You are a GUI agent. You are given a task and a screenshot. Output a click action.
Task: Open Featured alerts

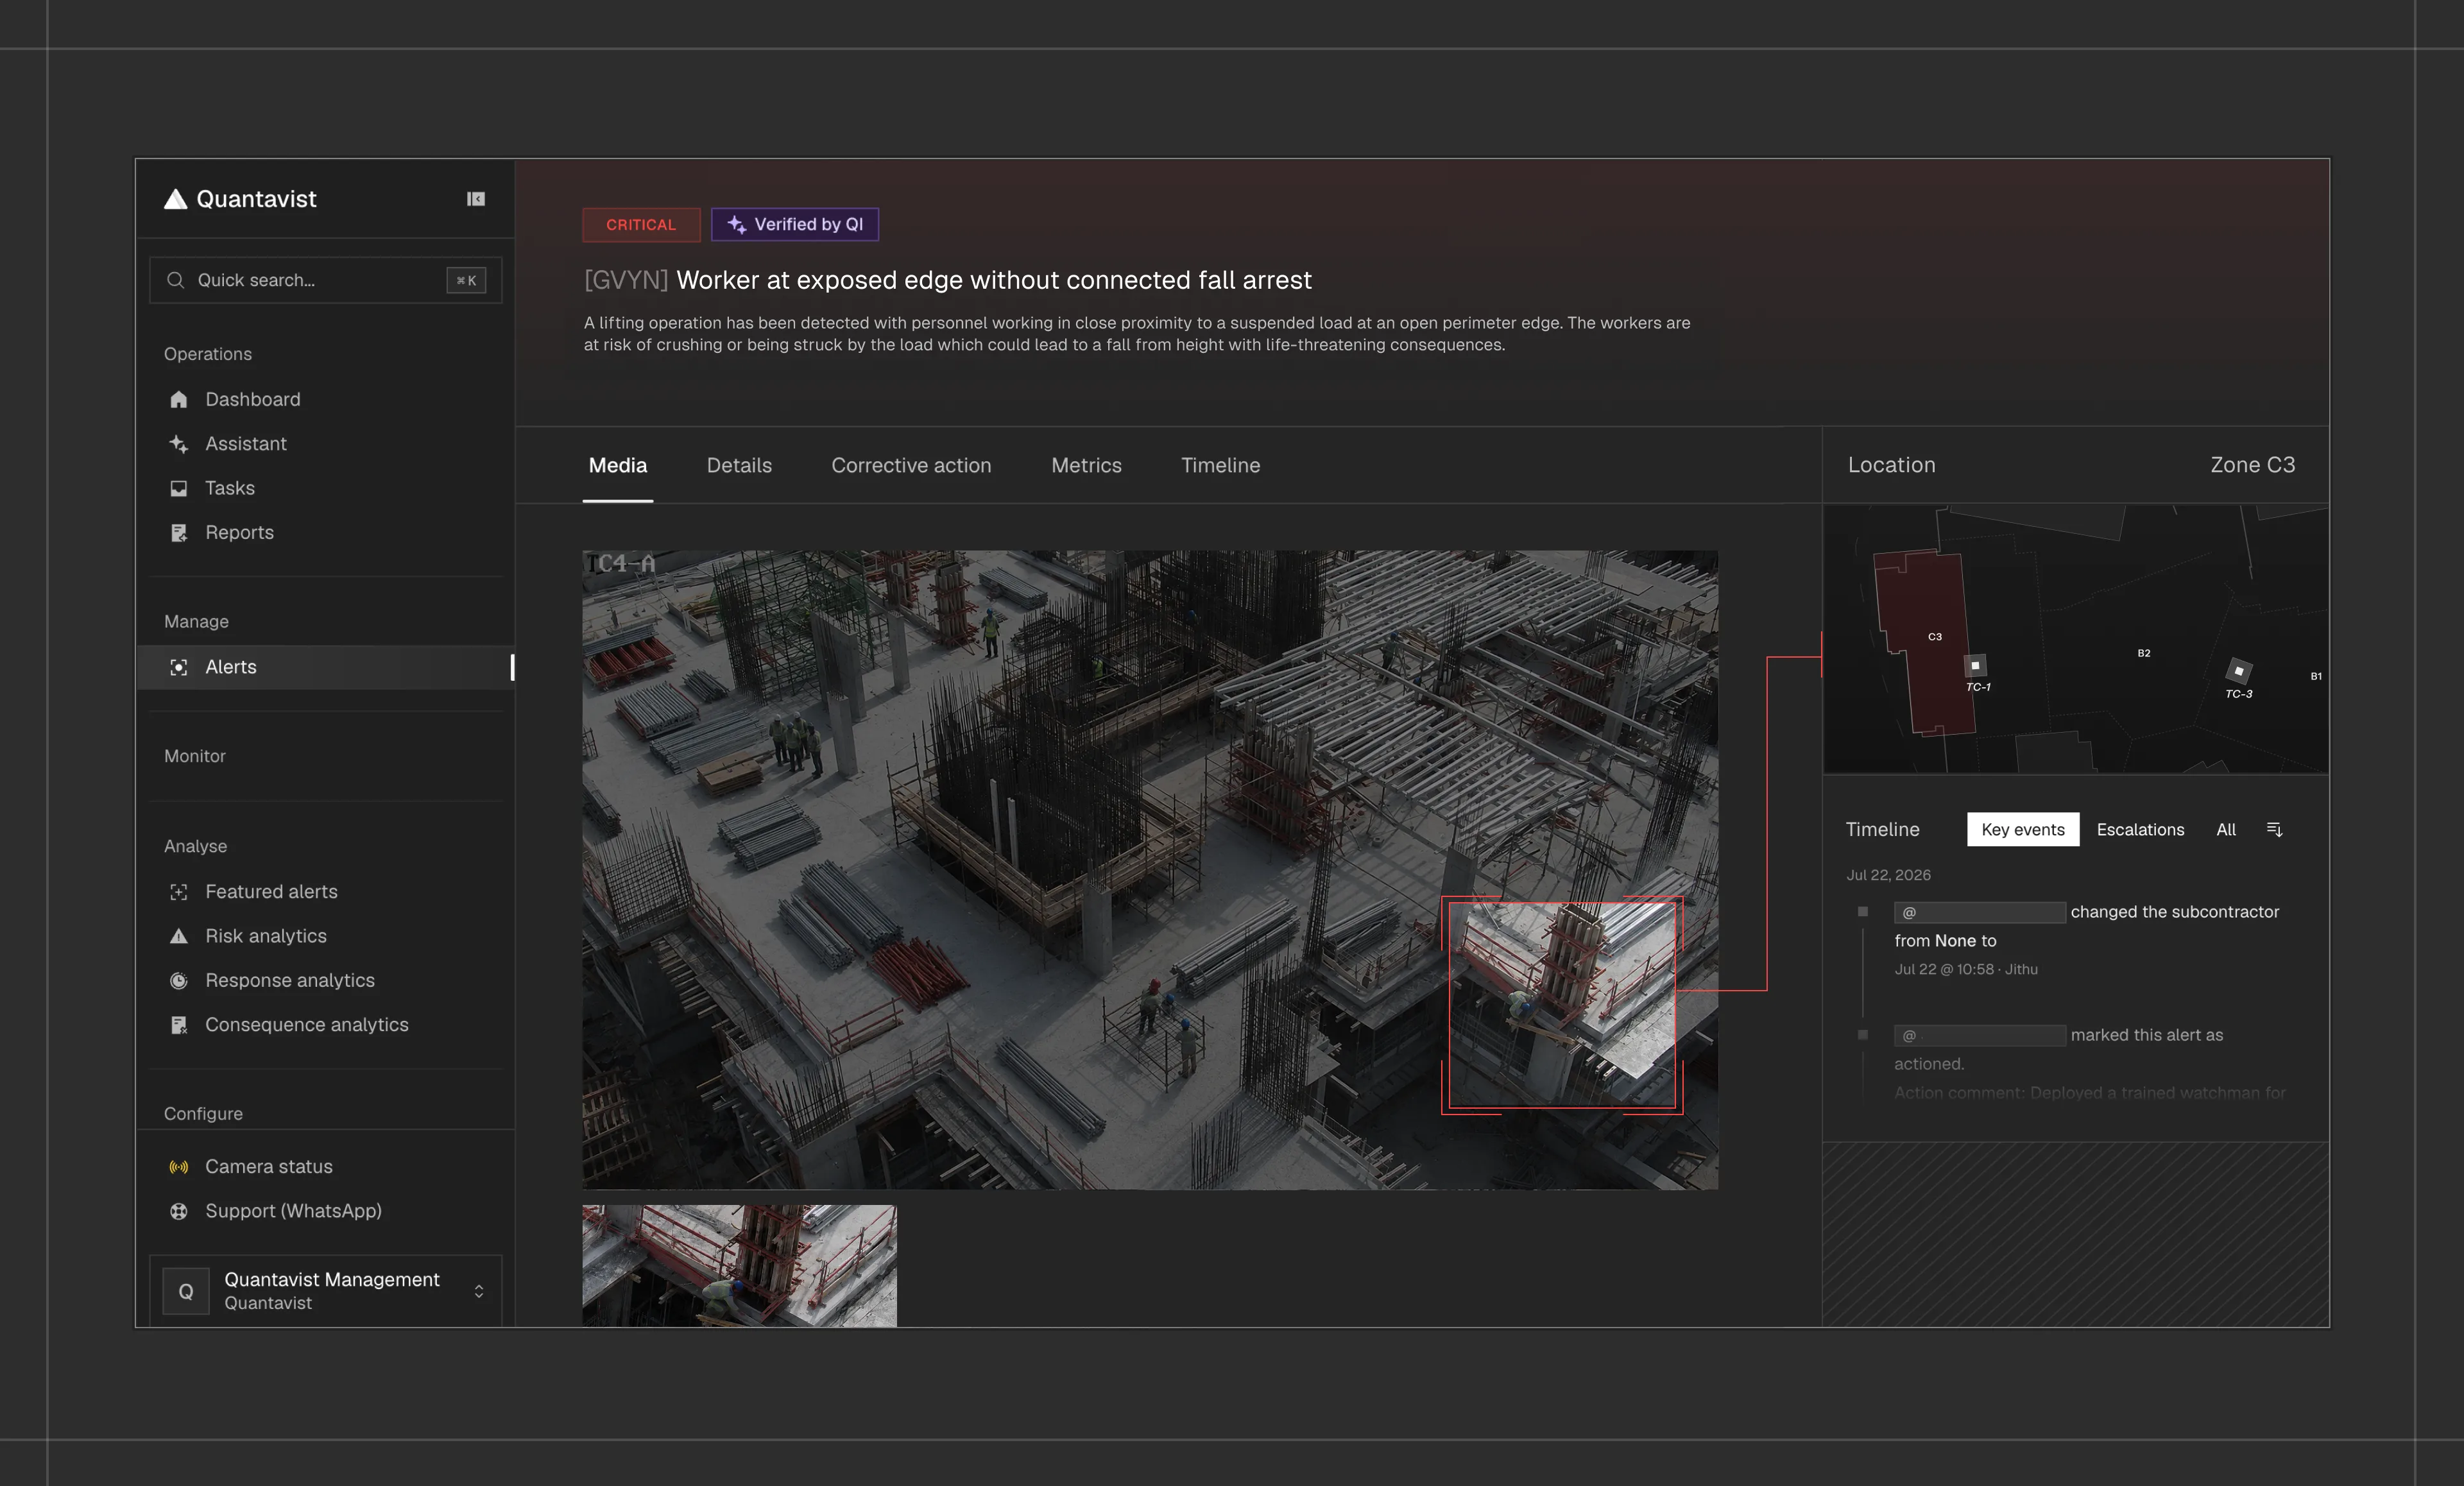click(272, 892)
